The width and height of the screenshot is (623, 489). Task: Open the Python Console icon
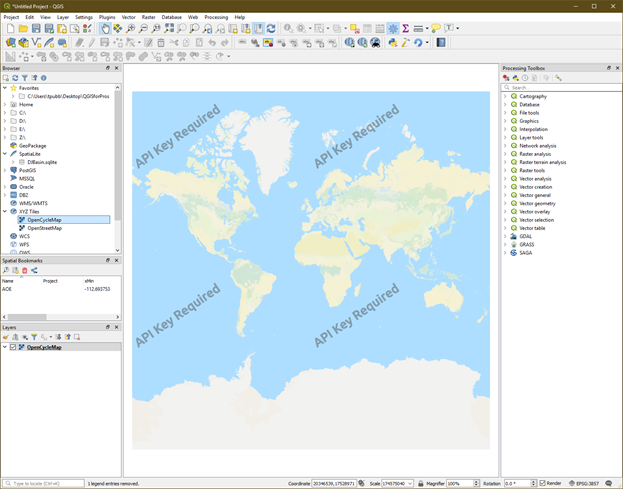point(393,43)
